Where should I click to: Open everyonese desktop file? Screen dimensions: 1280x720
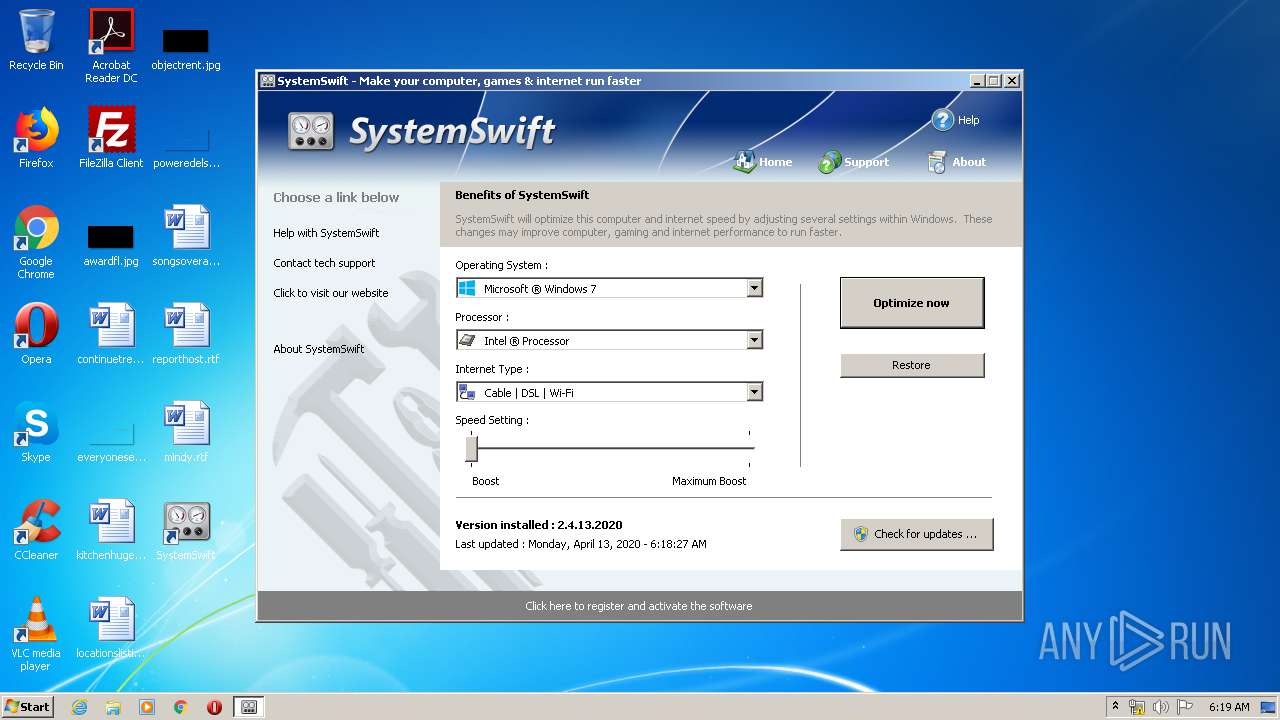111,442
